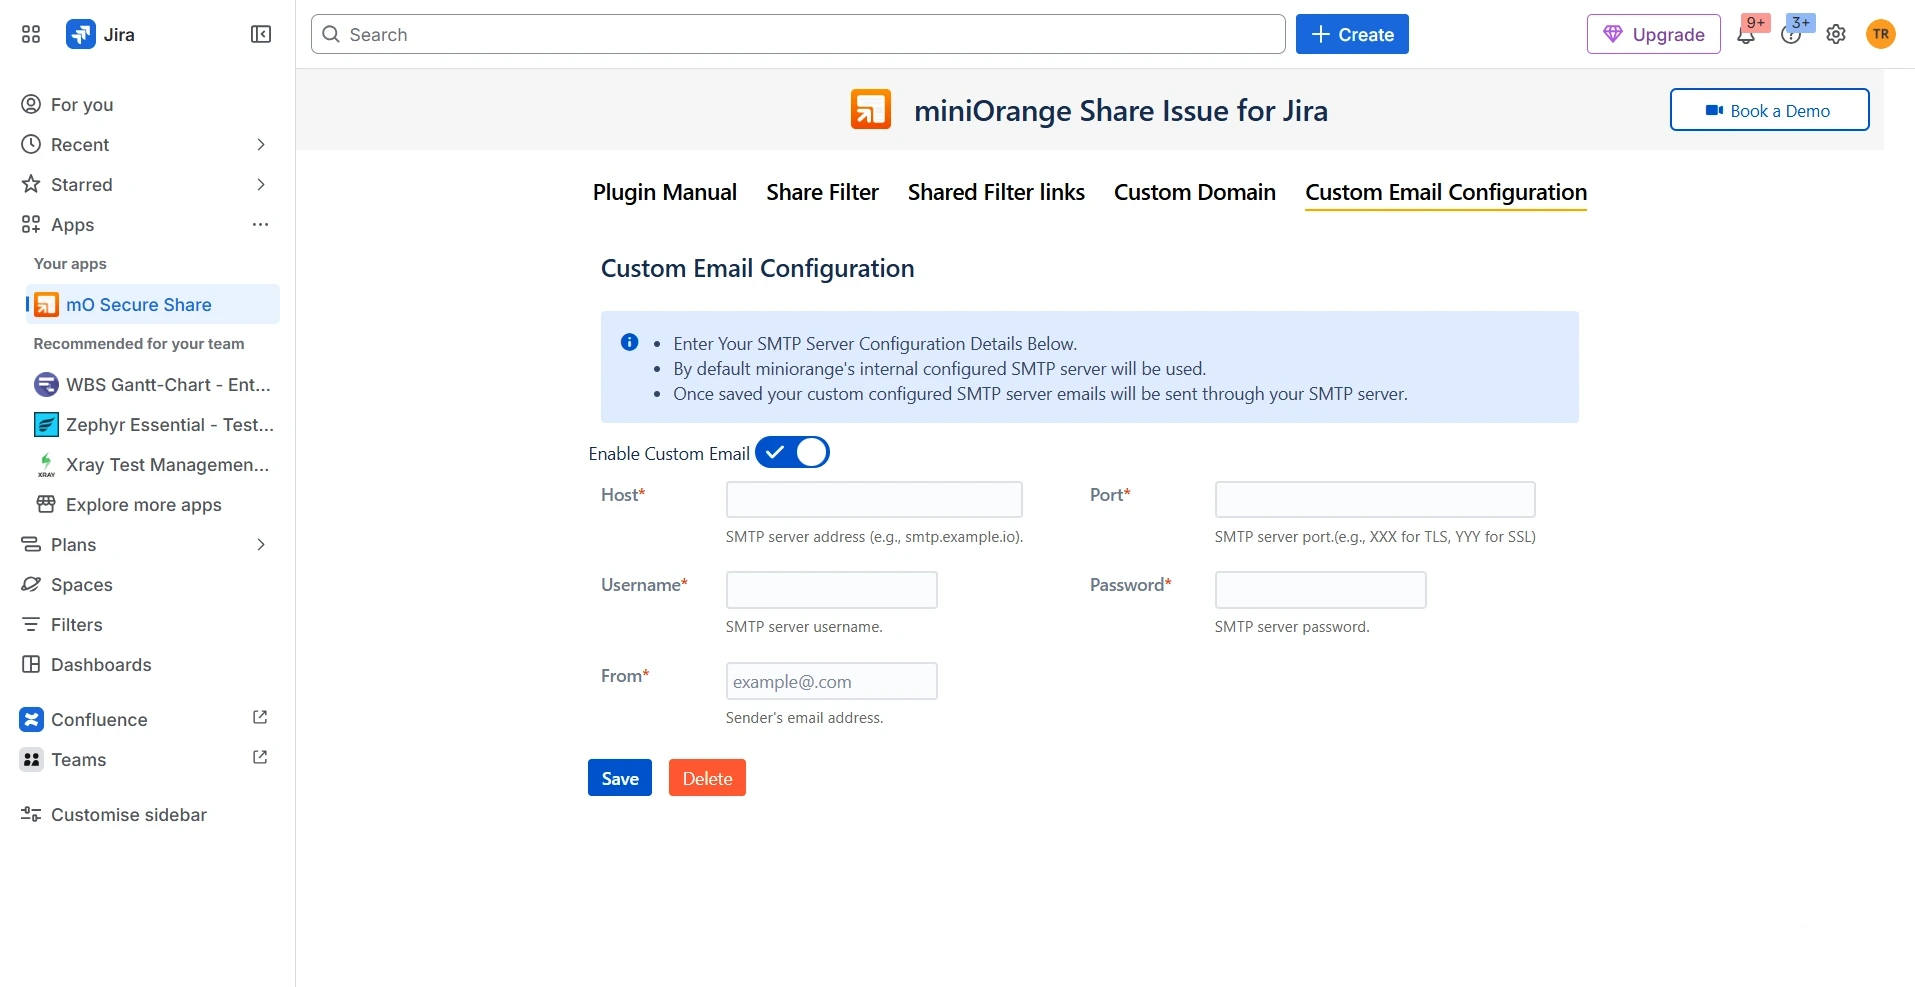Expand the Recent menu chevron

tap(261, 144)
